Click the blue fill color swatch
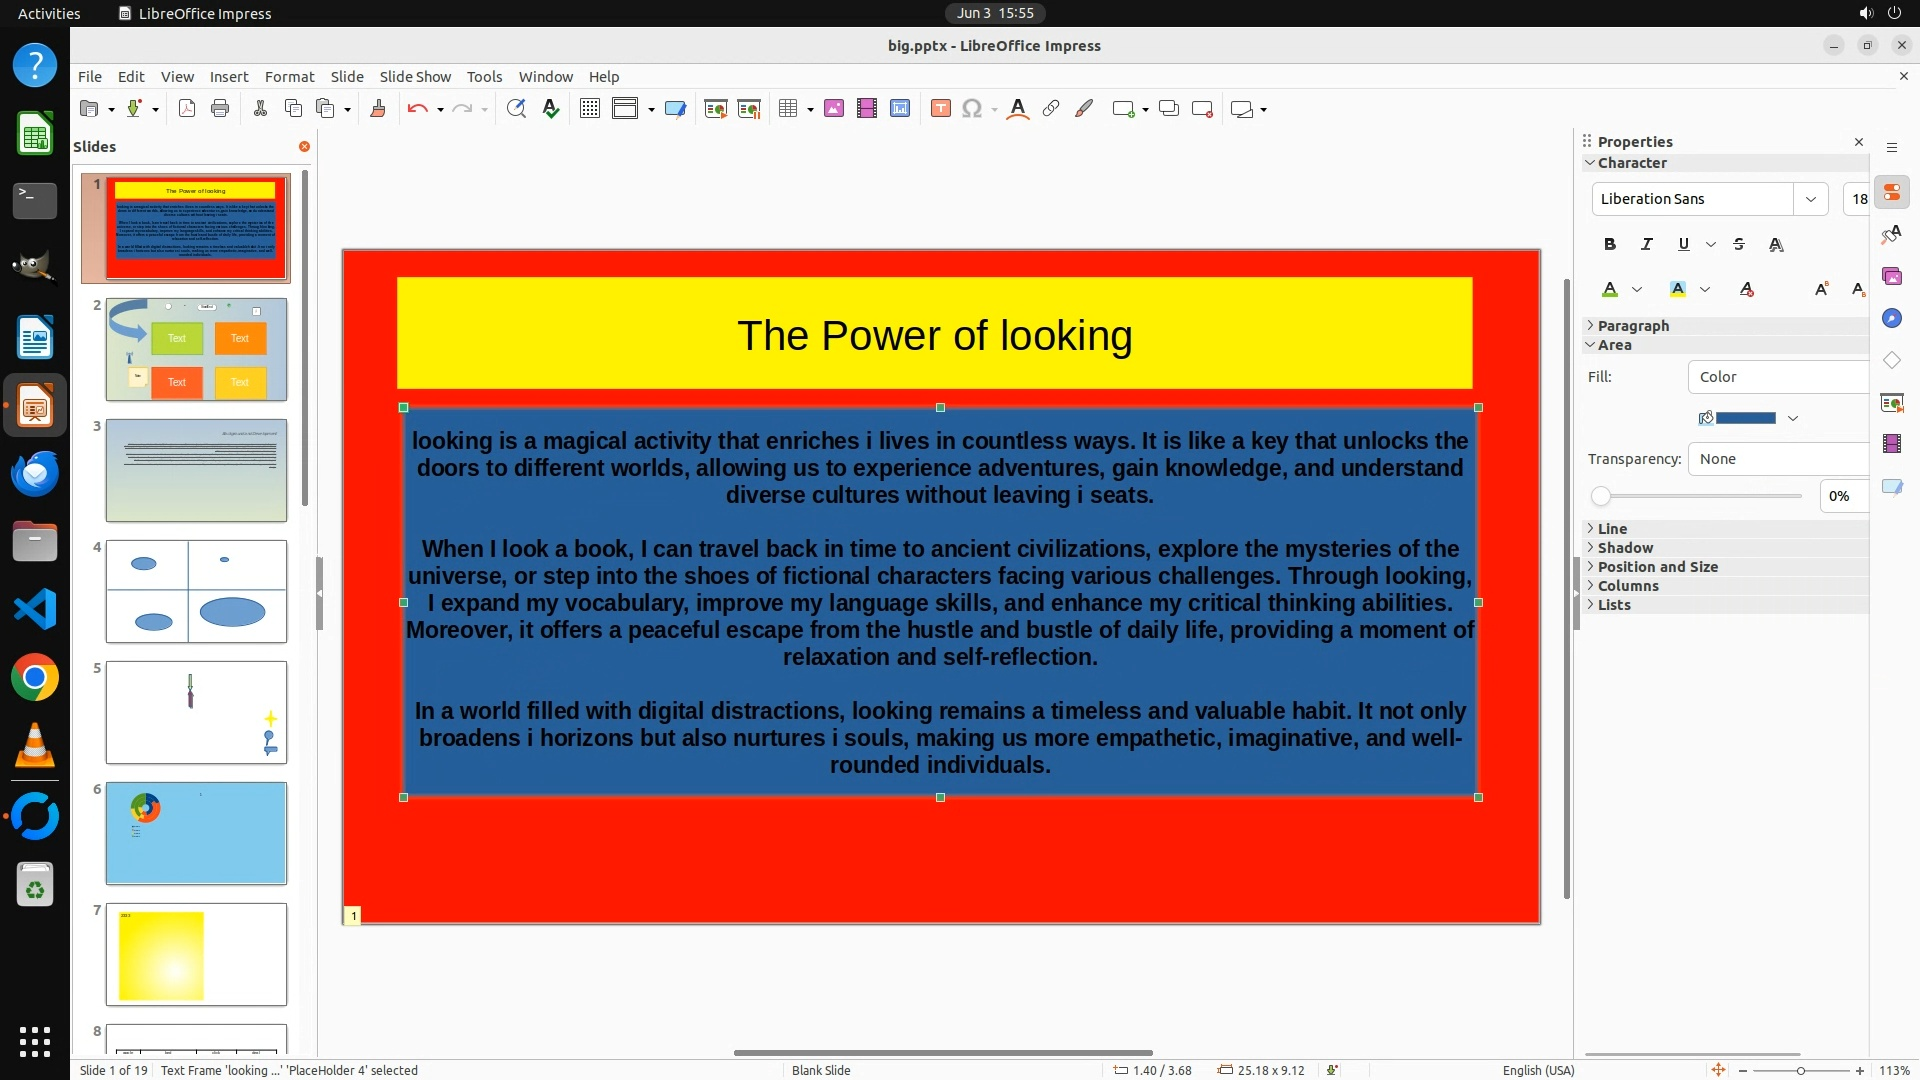 pyautogui.click(x=1745, y=418)
